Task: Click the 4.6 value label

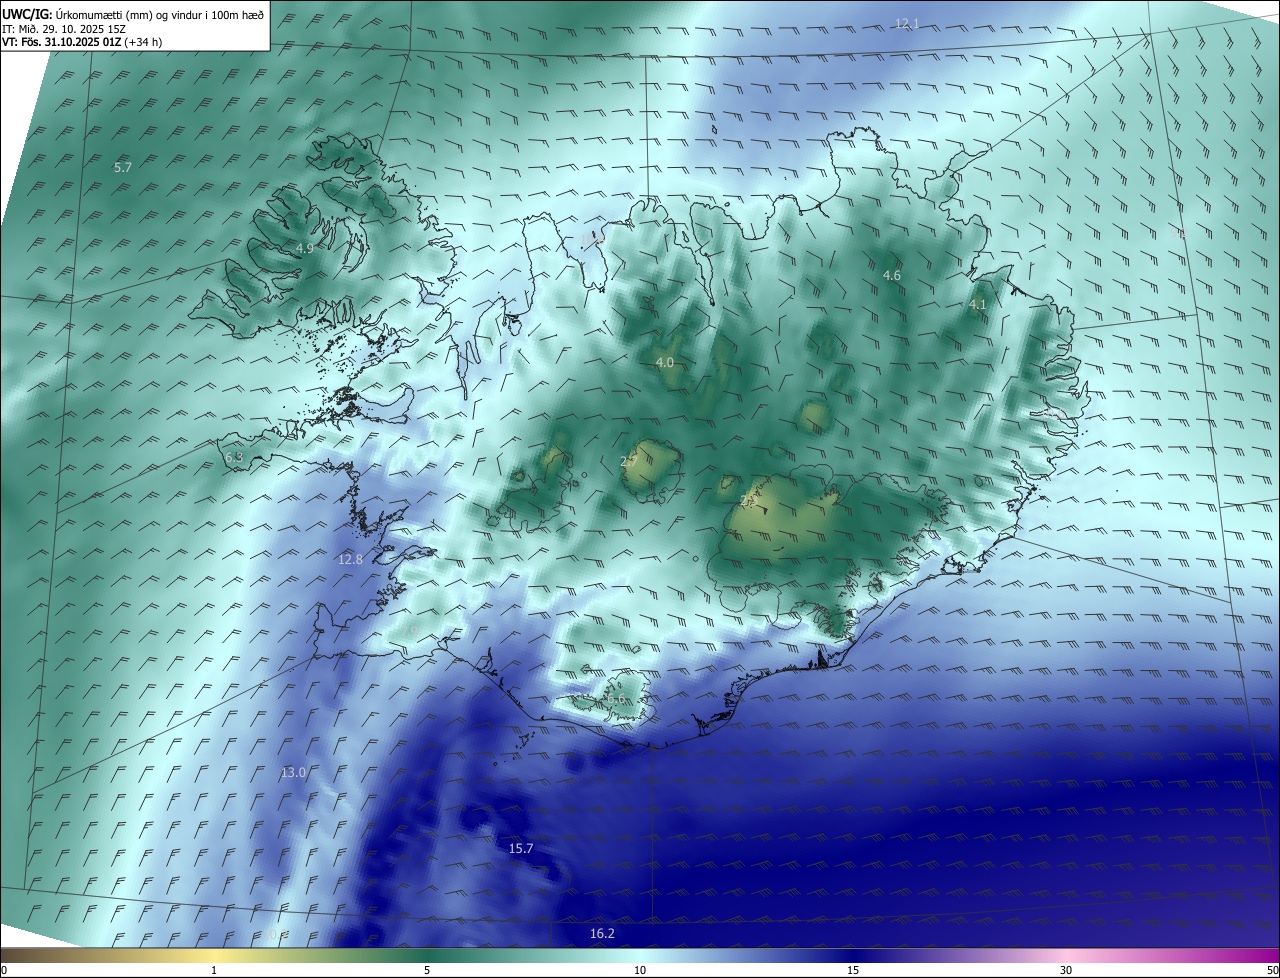Action: (x=892, y=275)
